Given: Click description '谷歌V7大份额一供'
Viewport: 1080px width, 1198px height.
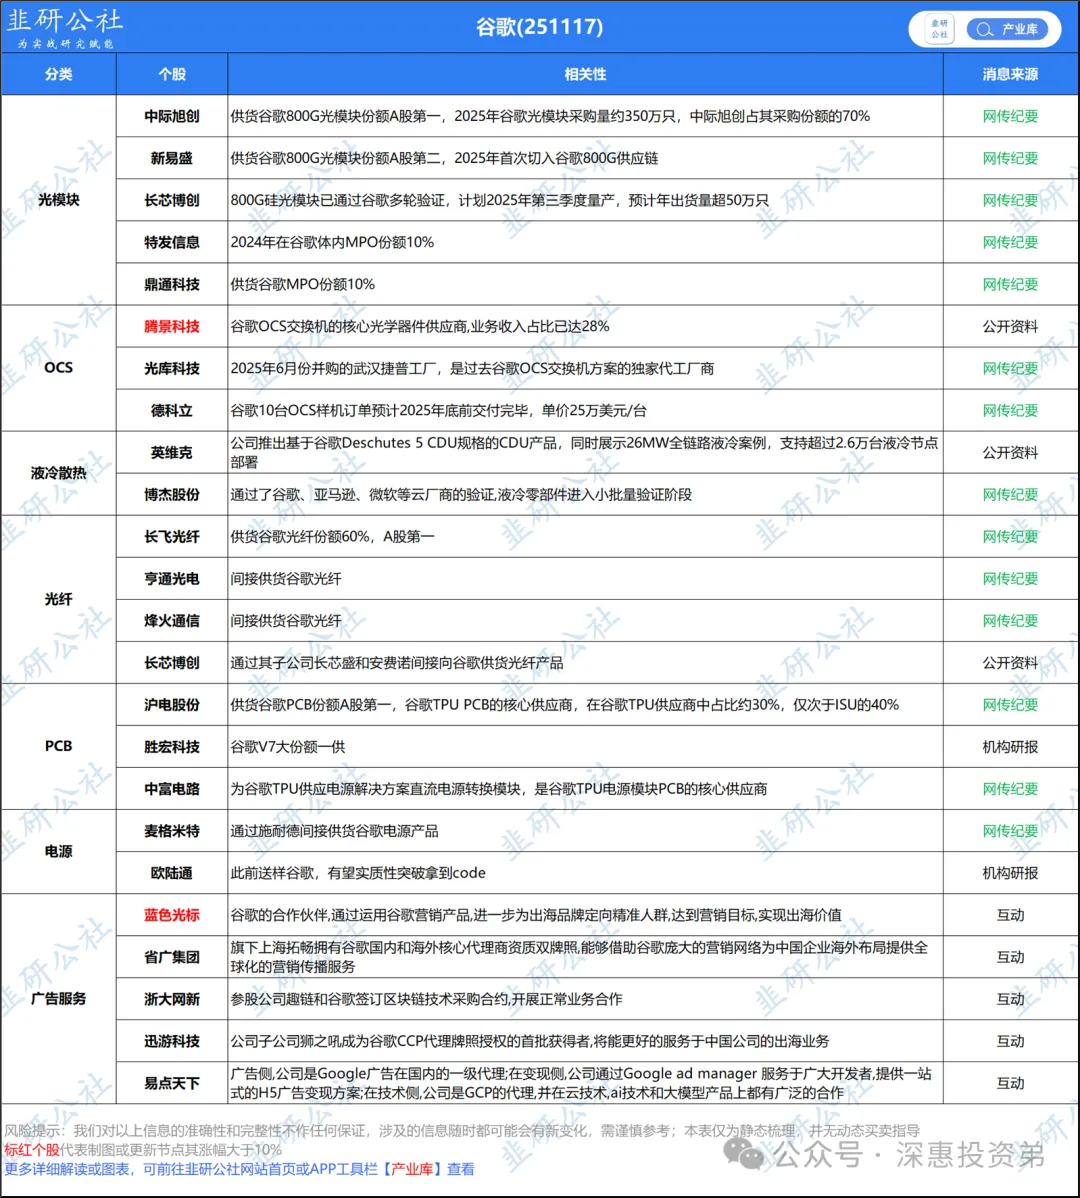Looking at the screenshot, I should (288, 746).
